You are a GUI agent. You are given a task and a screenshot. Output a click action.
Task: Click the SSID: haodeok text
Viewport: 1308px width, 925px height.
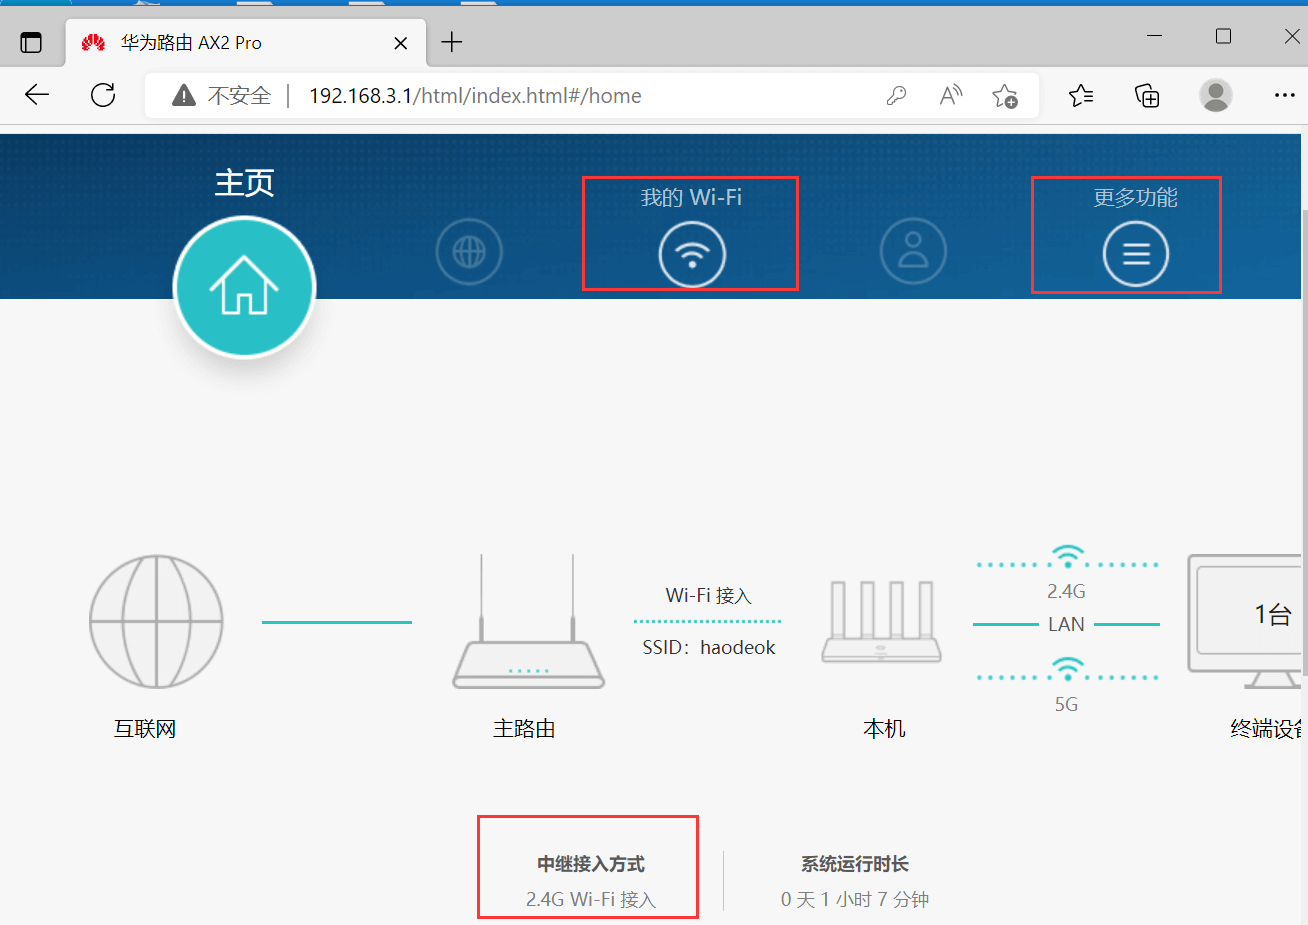pyautogui.click(x=708, y=647)
